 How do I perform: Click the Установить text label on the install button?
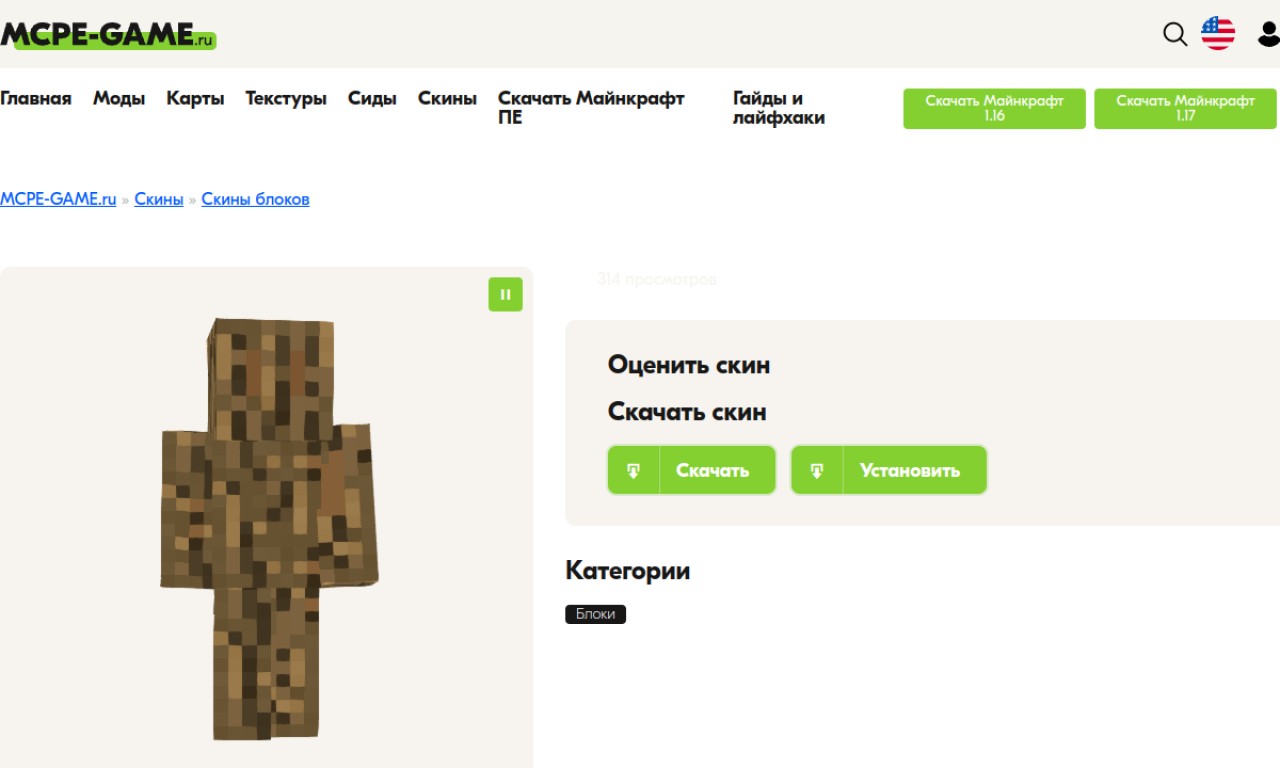(x=910, y=470)
